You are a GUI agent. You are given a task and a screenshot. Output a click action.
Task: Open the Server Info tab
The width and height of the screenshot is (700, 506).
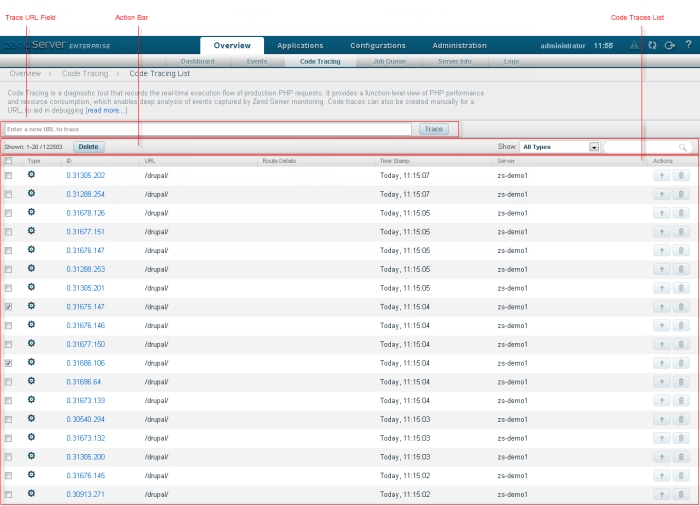click(455, 61)
